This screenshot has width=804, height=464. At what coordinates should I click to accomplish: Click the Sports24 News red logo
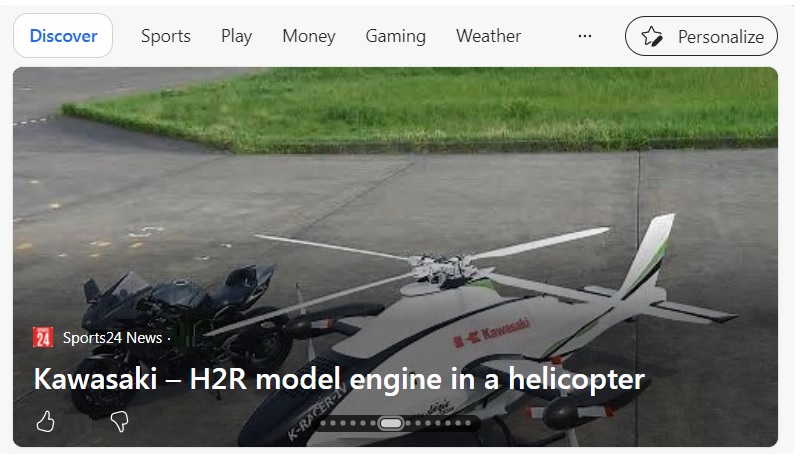click(x=43, y=337)
